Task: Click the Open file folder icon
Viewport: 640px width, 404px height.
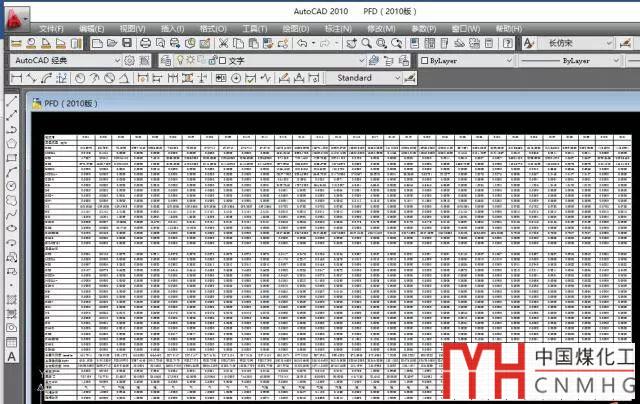Action: coord(112,43)
